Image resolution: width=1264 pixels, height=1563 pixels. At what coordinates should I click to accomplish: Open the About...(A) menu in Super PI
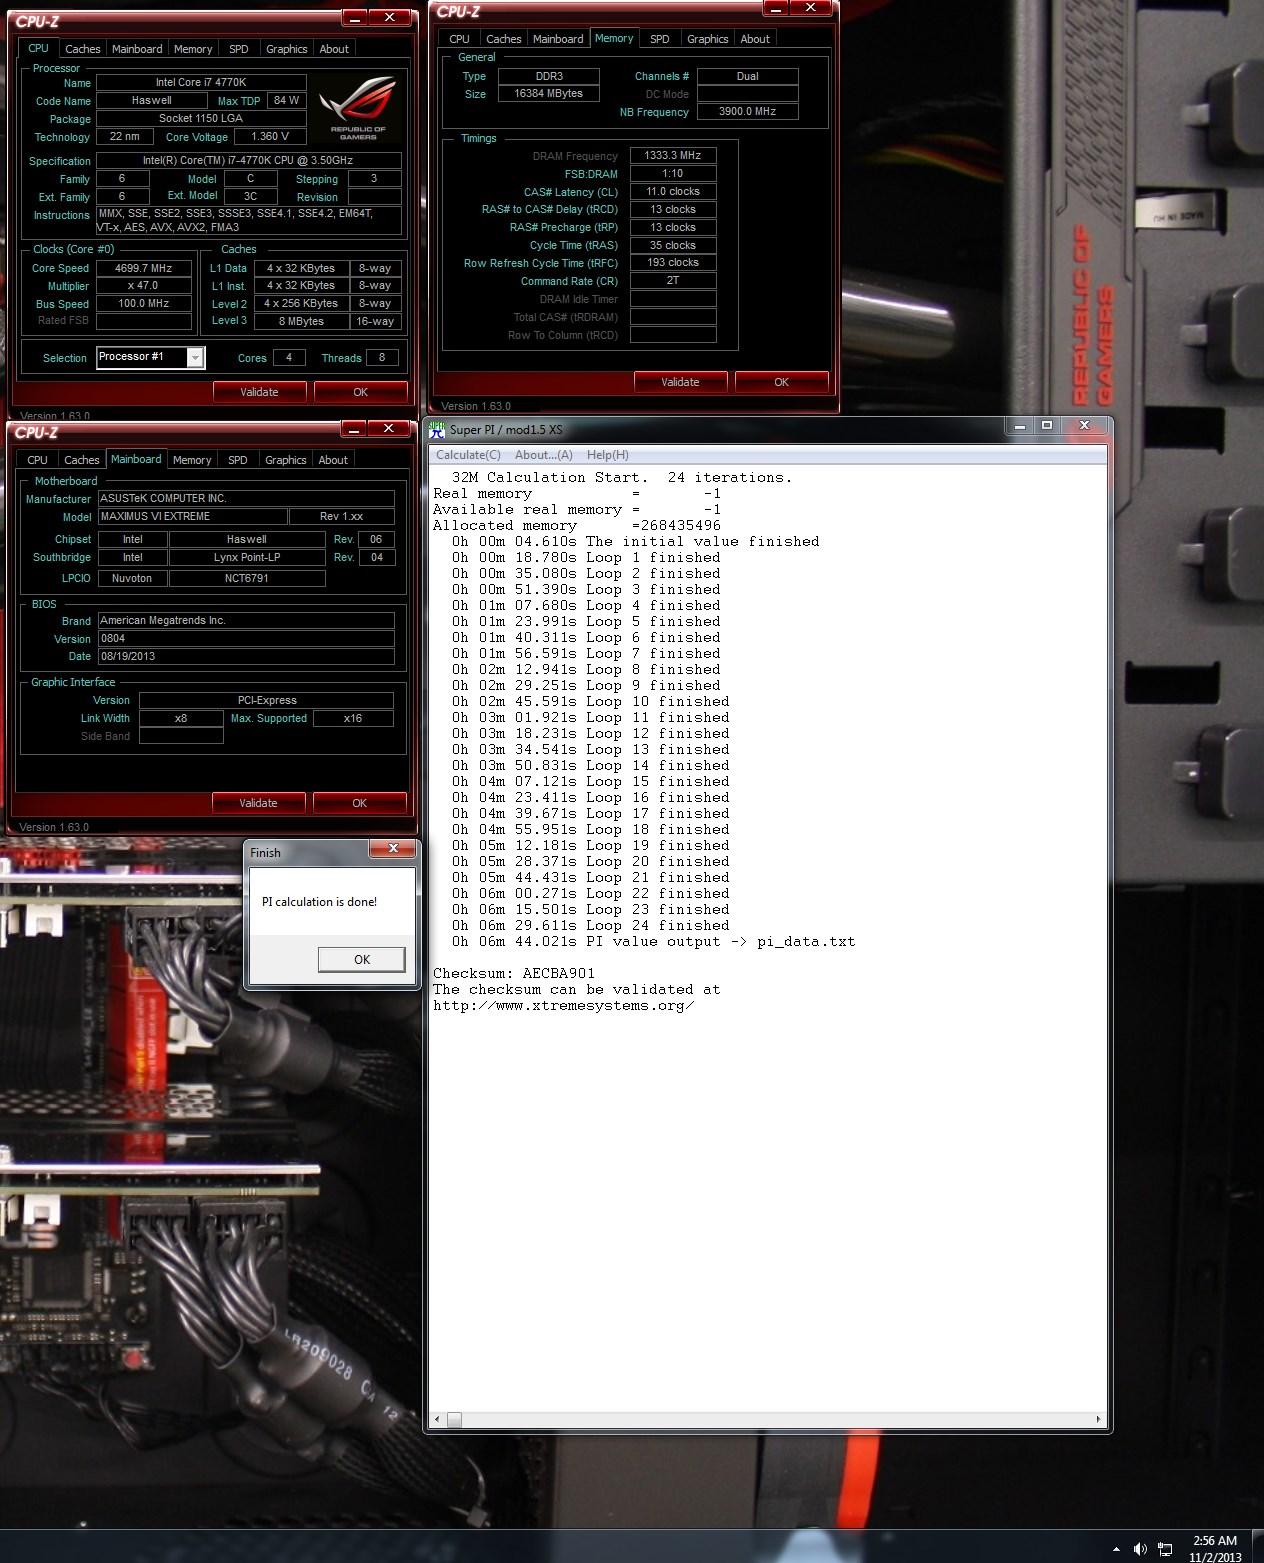544,455
